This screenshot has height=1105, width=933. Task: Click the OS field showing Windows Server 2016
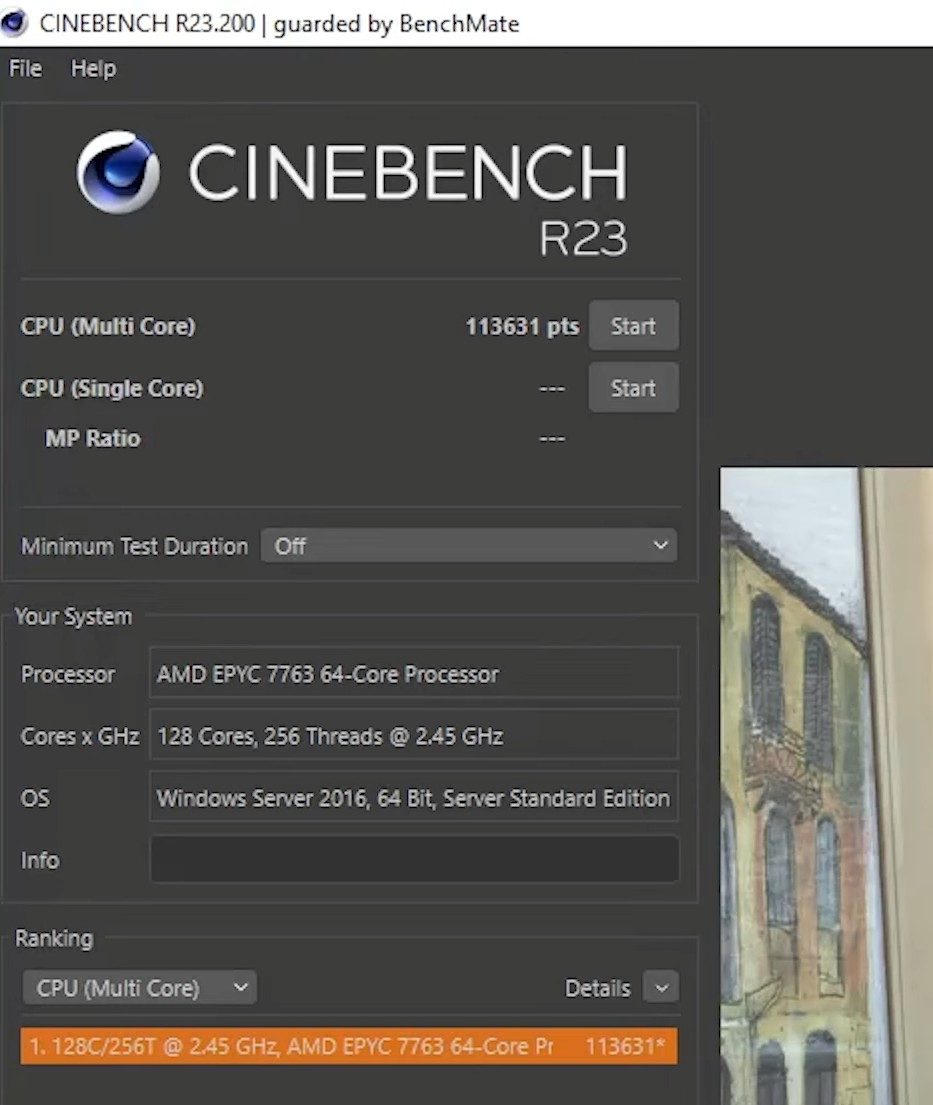(413, 798)
